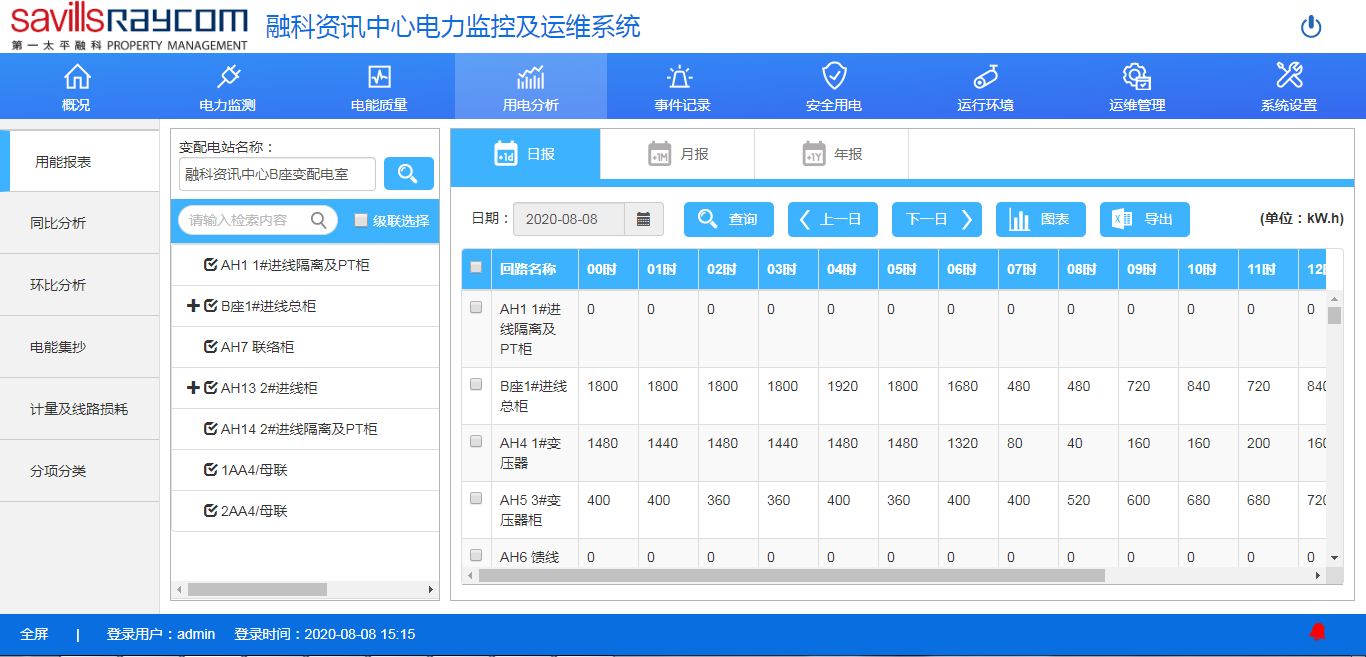The width and height of the screenshot is (1366, 657).
Task: Click the table scrollbar down arrow
Action: 1334,558
